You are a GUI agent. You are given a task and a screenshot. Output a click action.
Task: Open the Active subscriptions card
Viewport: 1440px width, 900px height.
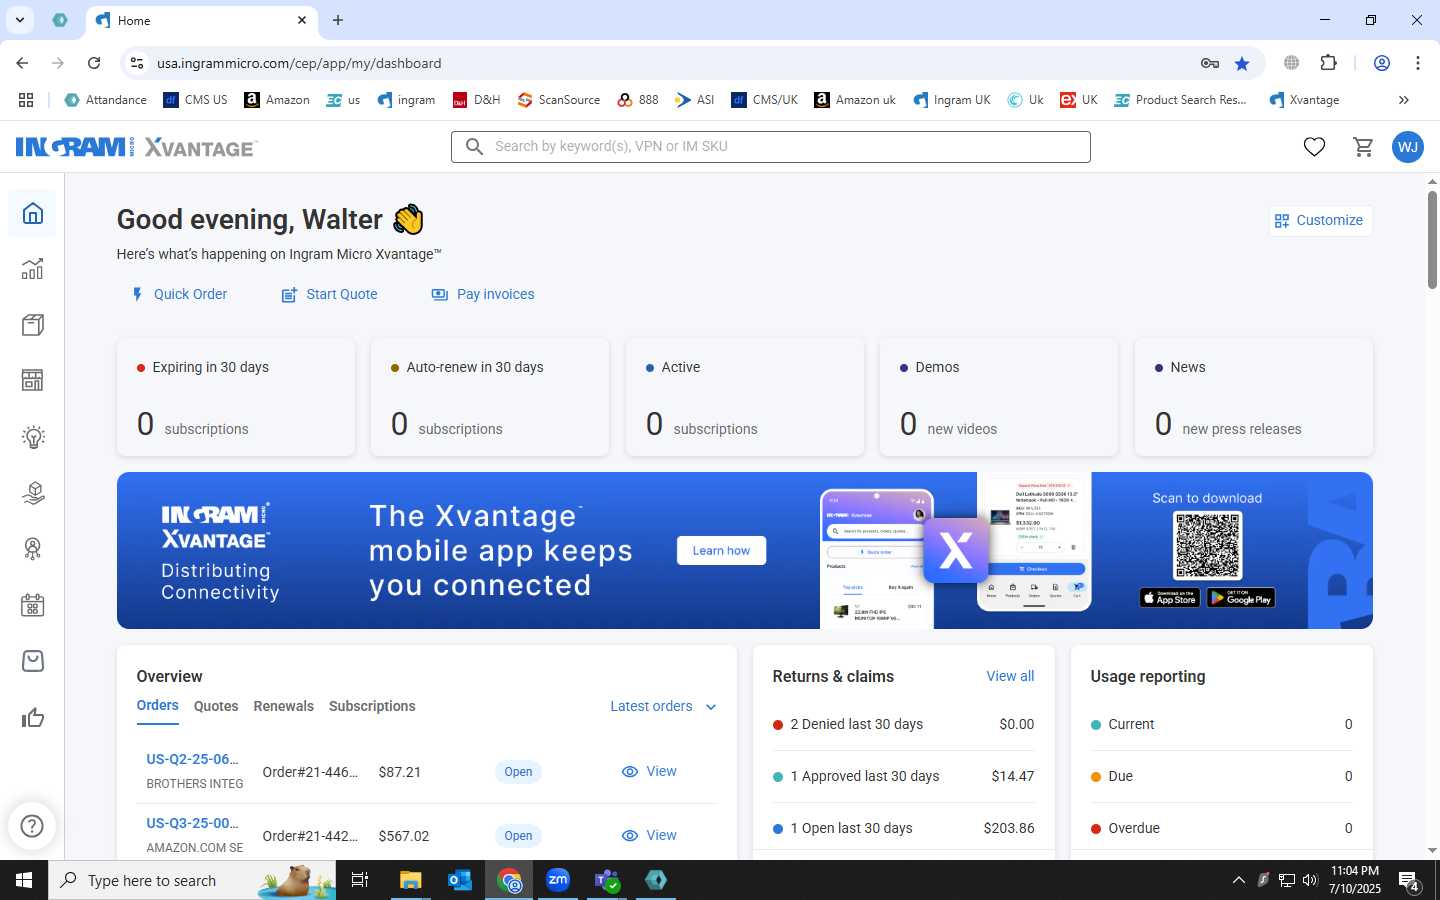[745, 397]
